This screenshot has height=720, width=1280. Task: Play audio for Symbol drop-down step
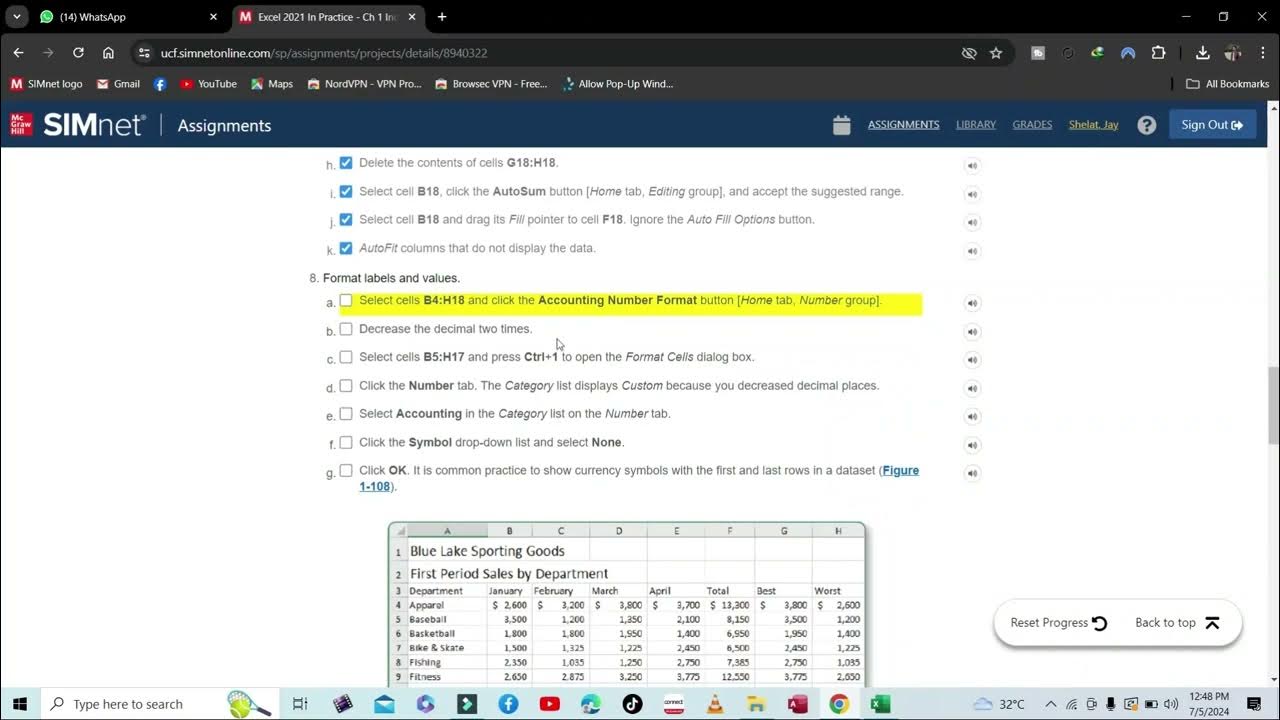(971, 445)
